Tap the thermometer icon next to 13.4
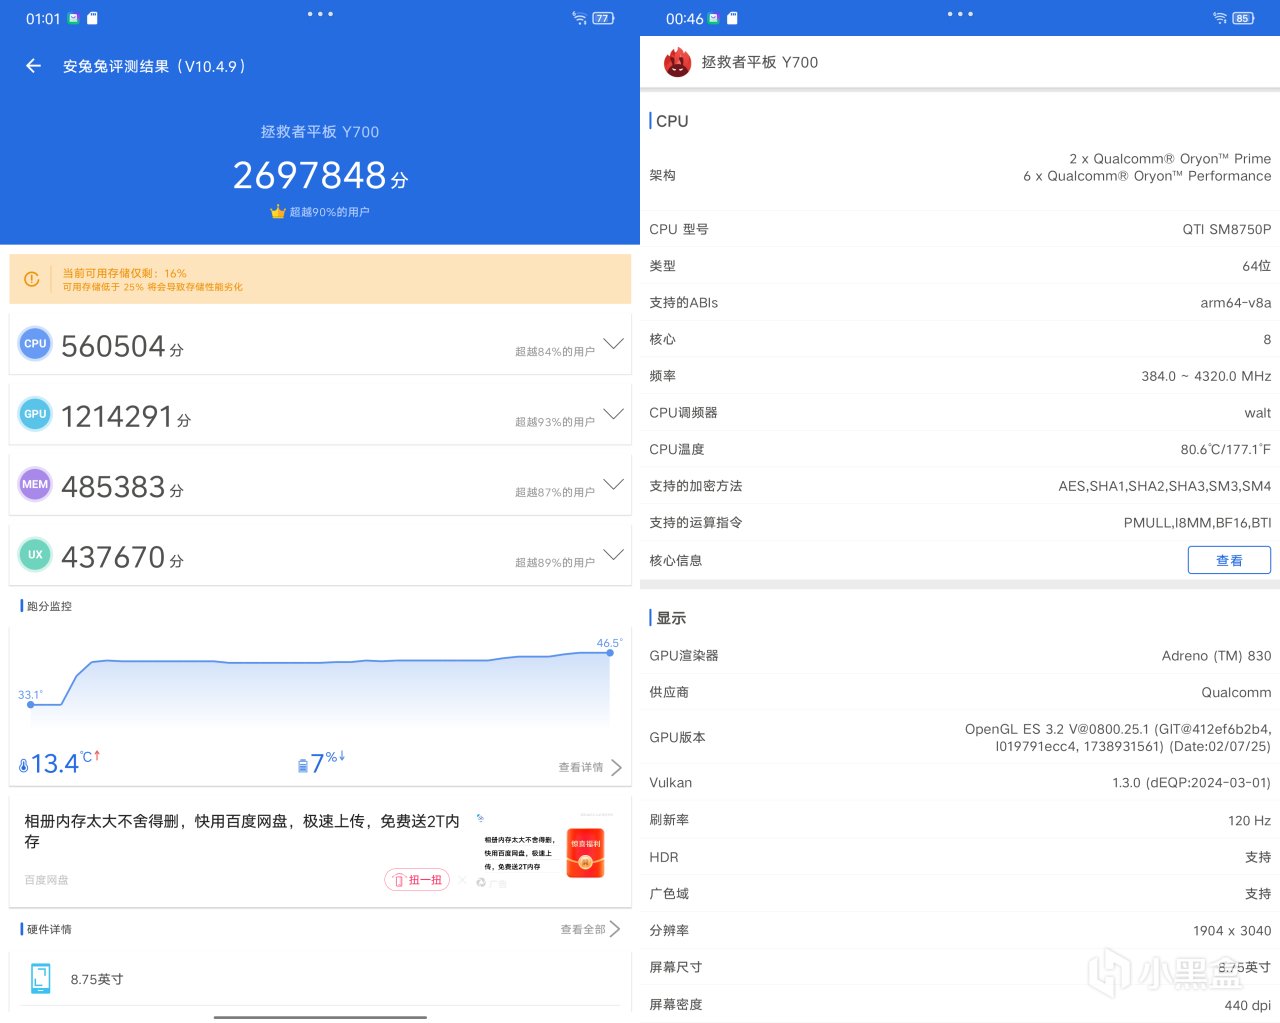1280x1023 pixels. [x=24, y=766]
